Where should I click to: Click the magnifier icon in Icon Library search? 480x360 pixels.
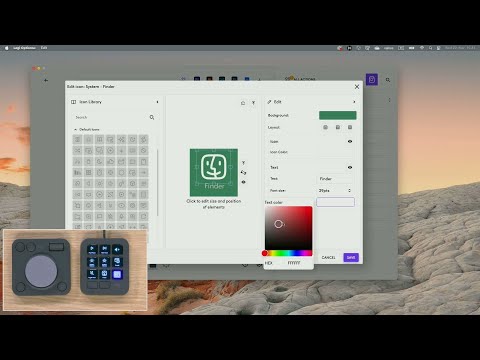152,117
